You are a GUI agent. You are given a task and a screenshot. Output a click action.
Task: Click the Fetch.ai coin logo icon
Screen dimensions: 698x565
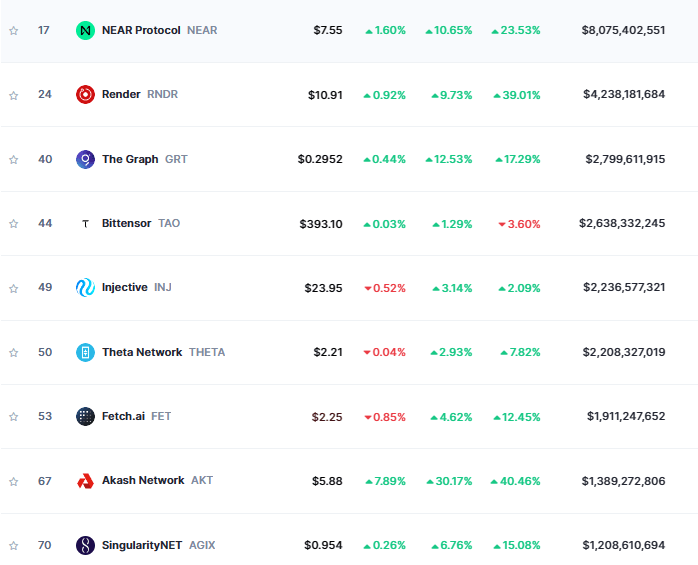(85, 417)
